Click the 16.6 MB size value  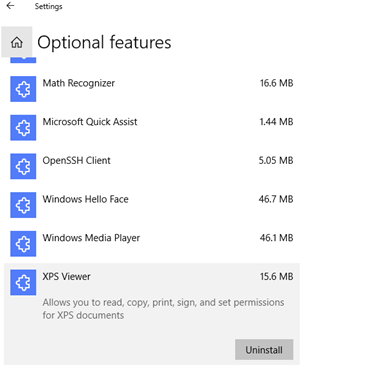[x=276, y=83]
